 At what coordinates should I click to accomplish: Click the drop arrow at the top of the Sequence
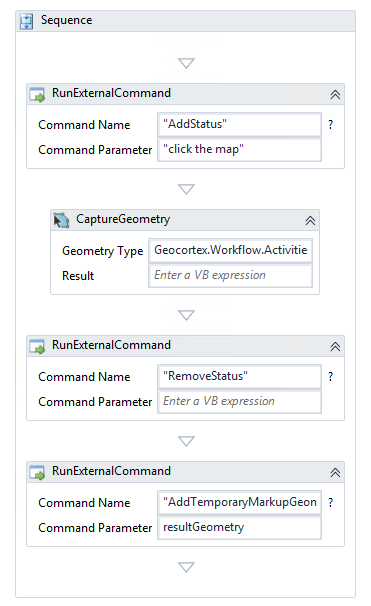point(186,63)
